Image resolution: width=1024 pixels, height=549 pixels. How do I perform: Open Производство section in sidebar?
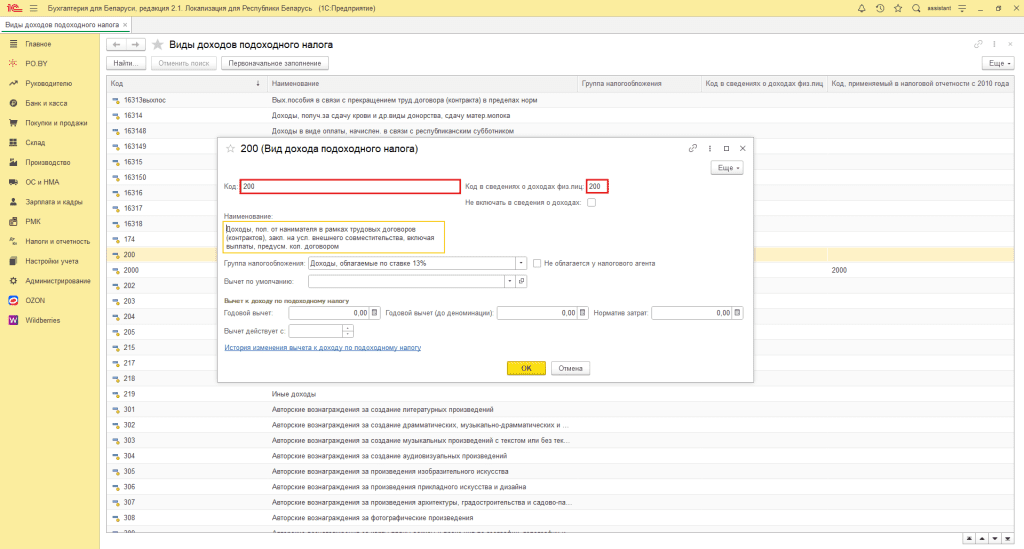click(x=48, y=163)
